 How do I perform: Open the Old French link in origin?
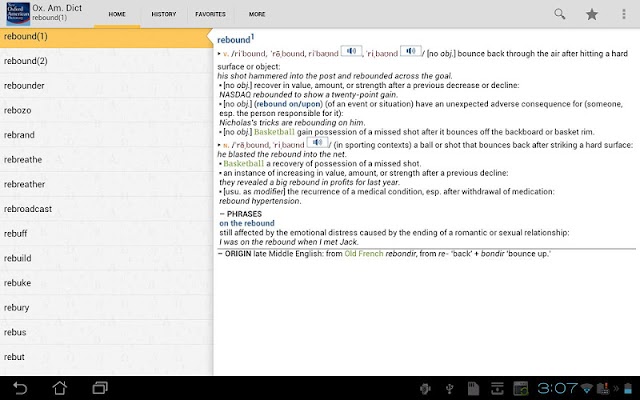(x=364, y=253)
